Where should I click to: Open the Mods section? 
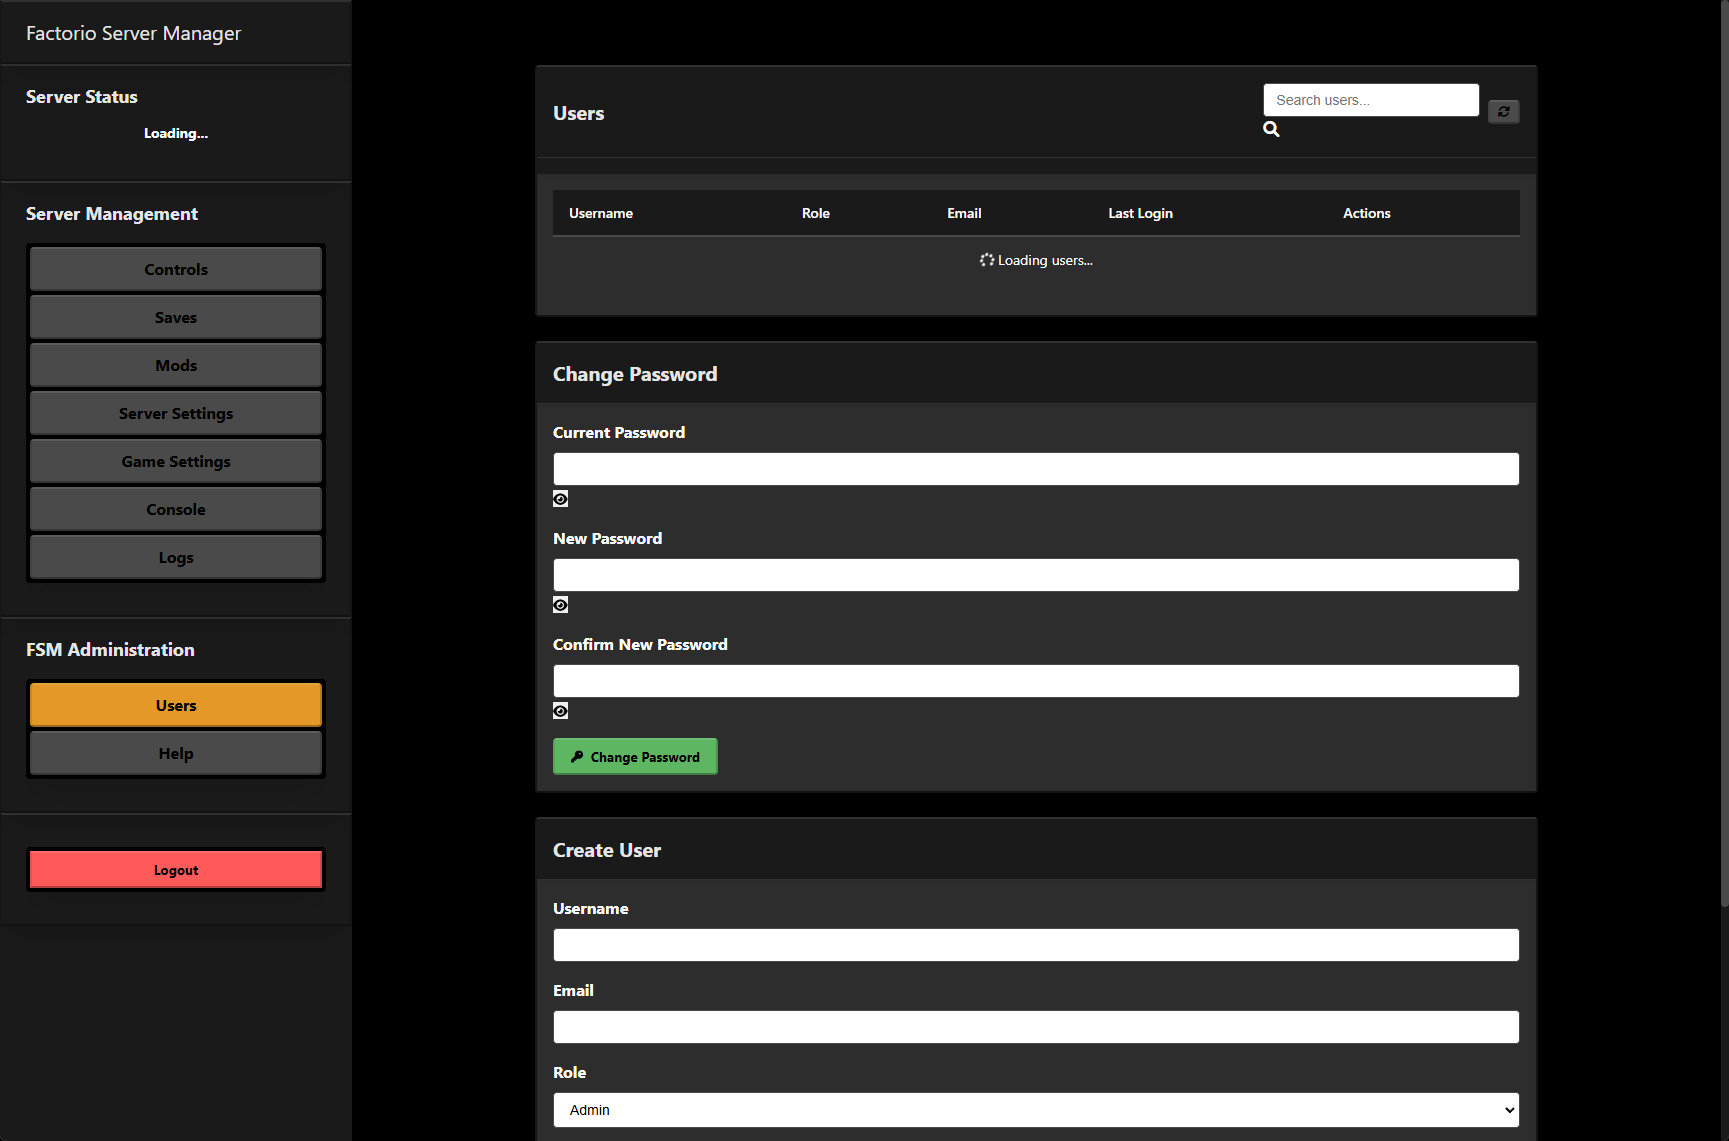coord(176,365)
